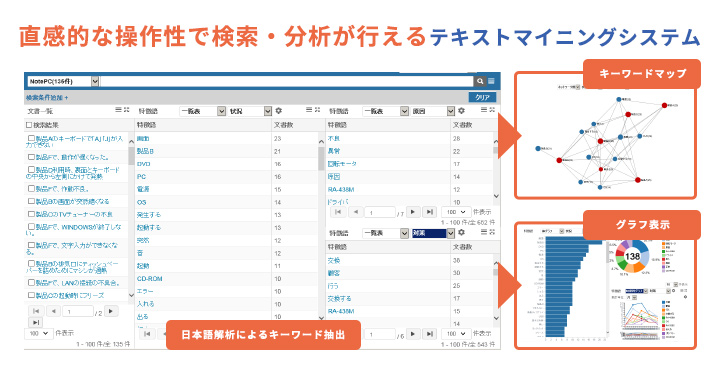Screen dimensions: 720x375
Task: Open RA-438M keyword in the 対策 panel
Action: tap(341, 311)
